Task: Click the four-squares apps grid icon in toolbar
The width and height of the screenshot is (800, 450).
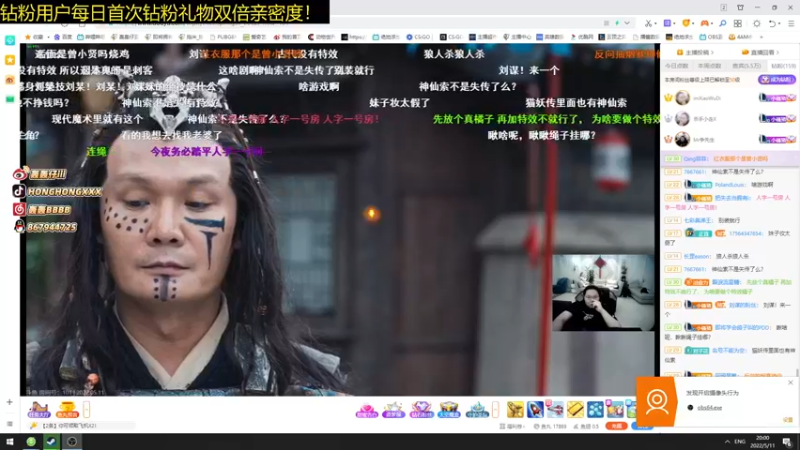Action: tap(738, 23)
